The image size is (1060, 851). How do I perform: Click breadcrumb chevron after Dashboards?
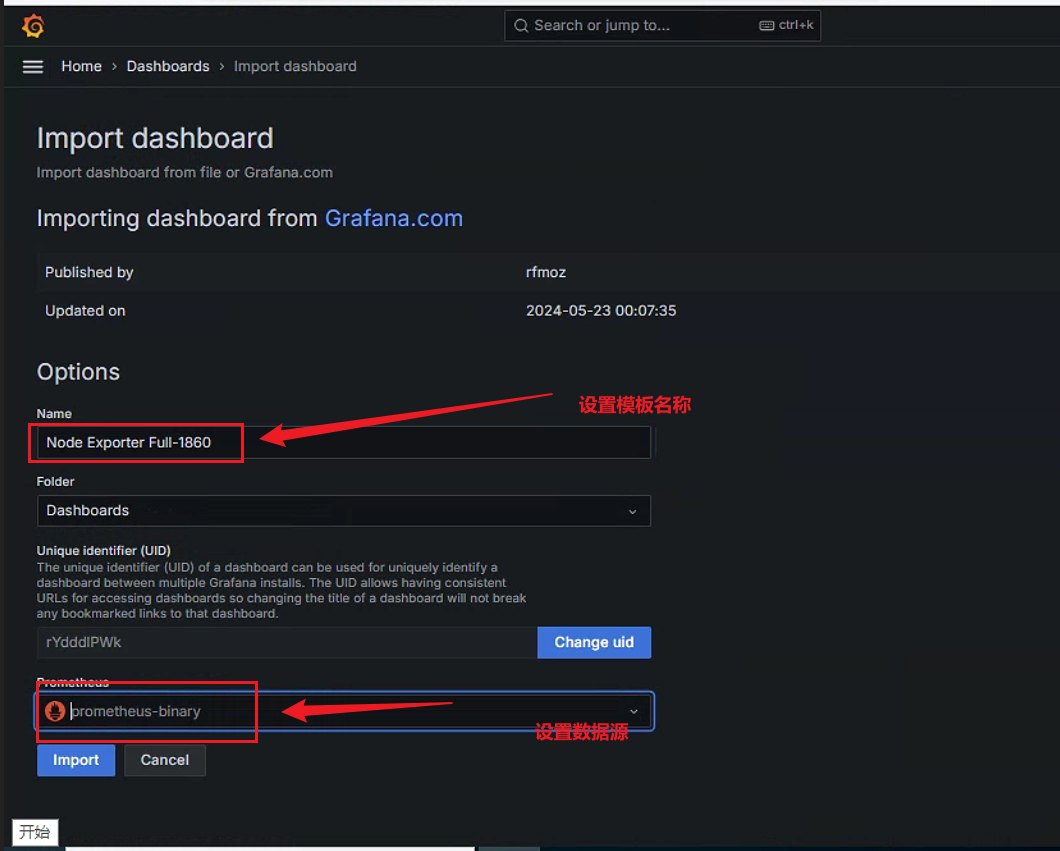pyautogui.click(x=222, y=66)
